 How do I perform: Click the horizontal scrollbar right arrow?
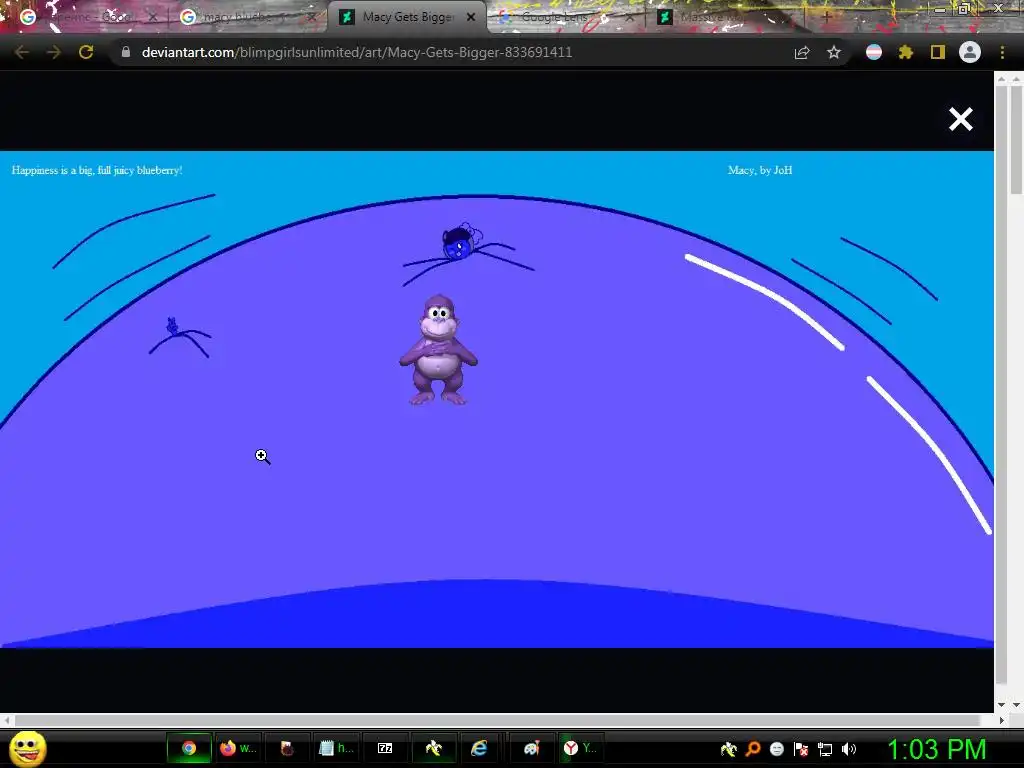point(1002,720)
